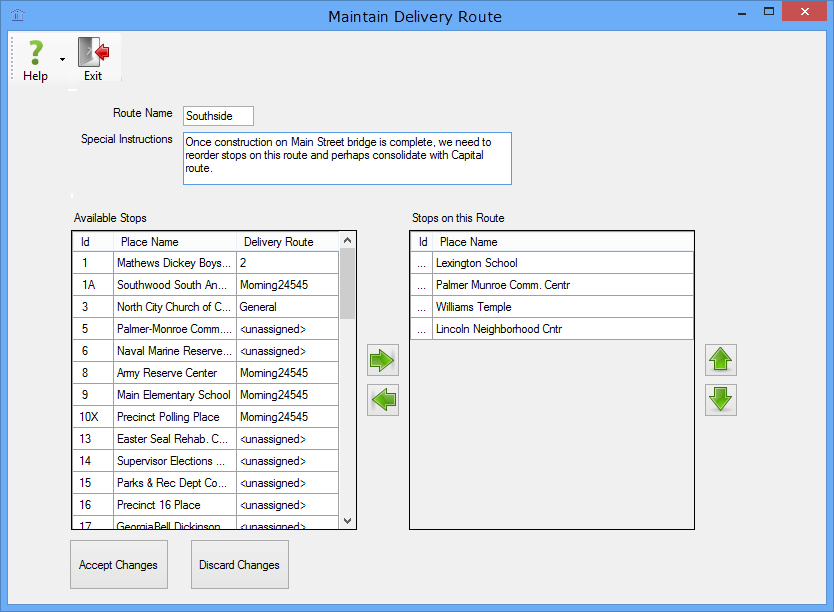
Task: Select Army Reserve Center row
Action: click(205, 373)
